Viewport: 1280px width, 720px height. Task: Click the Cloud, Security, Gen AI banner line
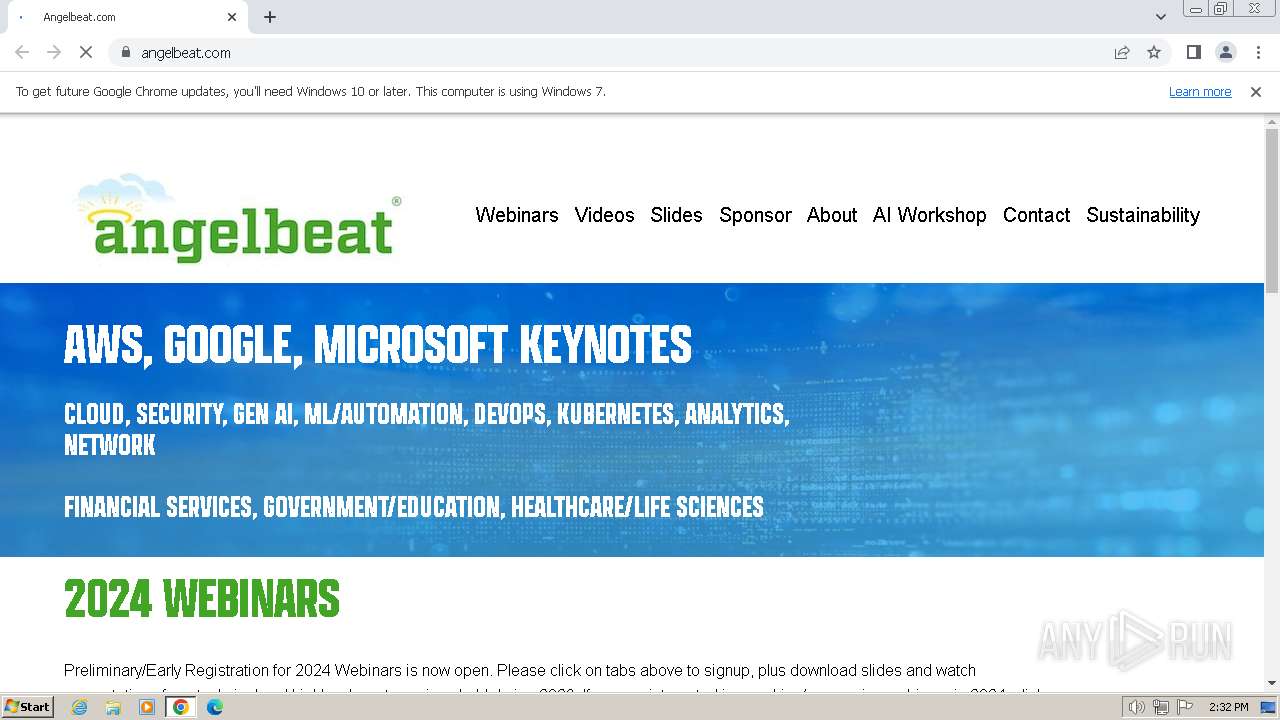click(427, 429)
